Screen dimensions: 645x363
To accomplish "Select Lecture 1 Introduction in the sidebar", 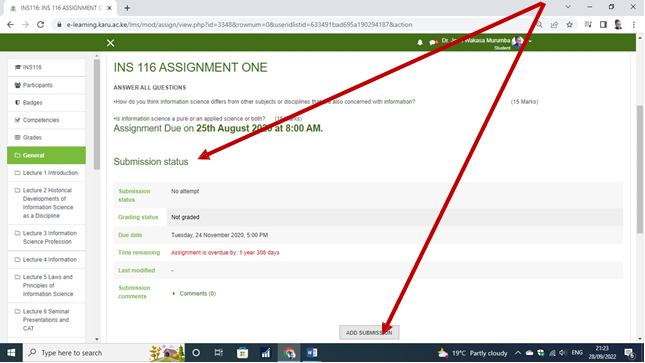I will point(46,173).
